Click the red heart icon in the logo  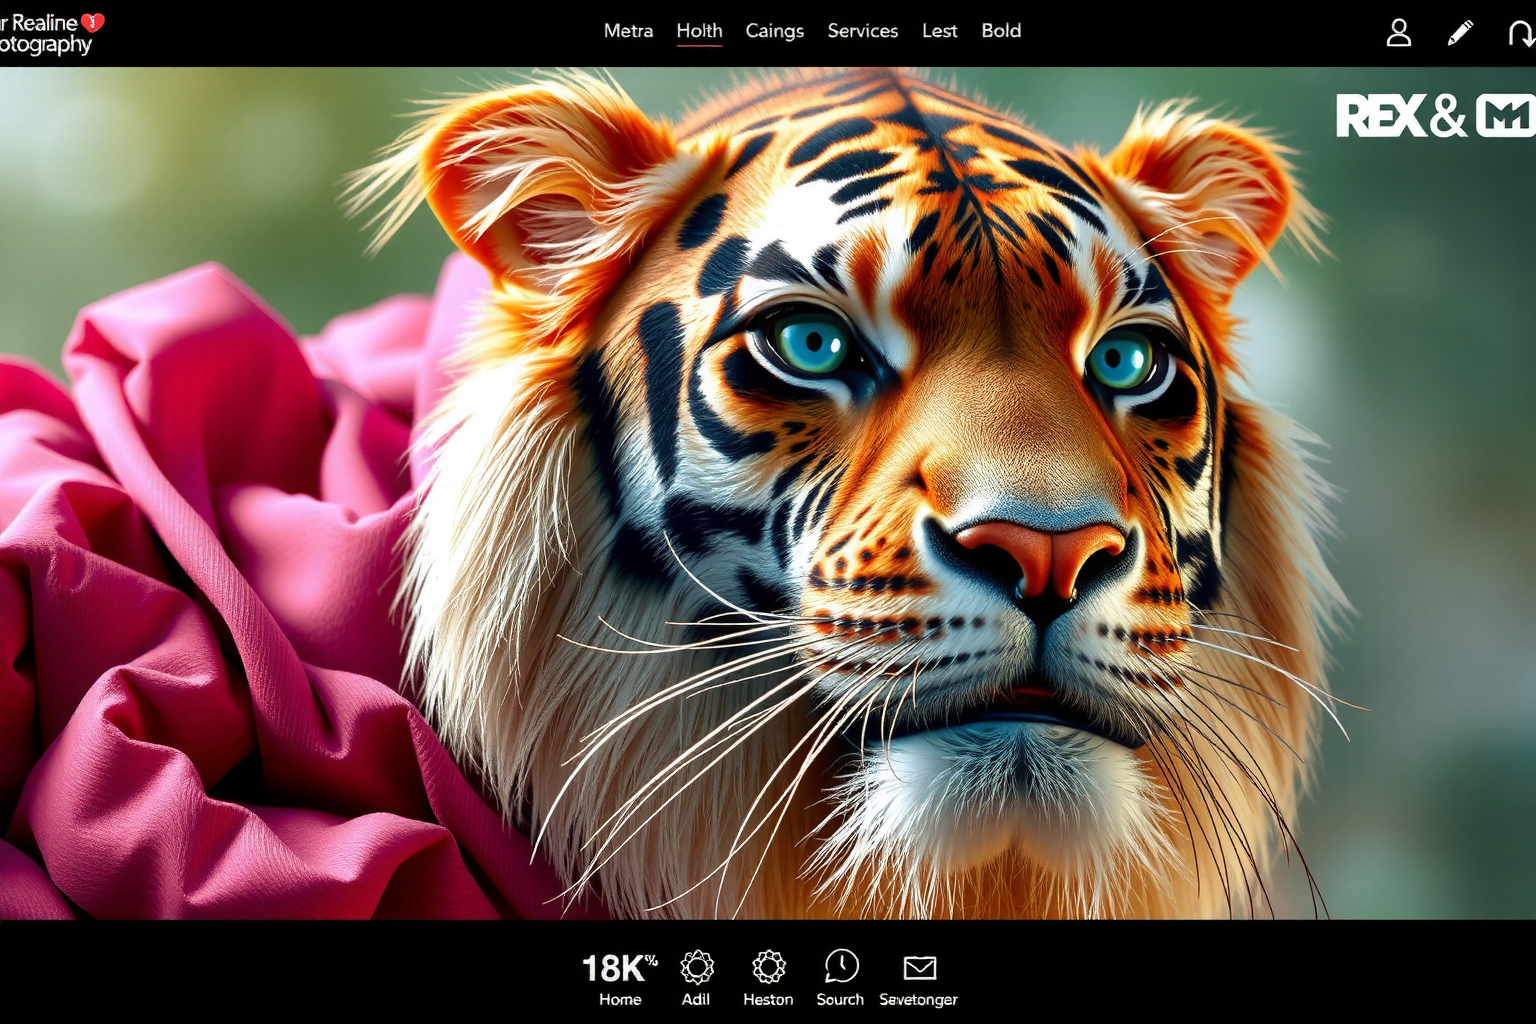92,22
